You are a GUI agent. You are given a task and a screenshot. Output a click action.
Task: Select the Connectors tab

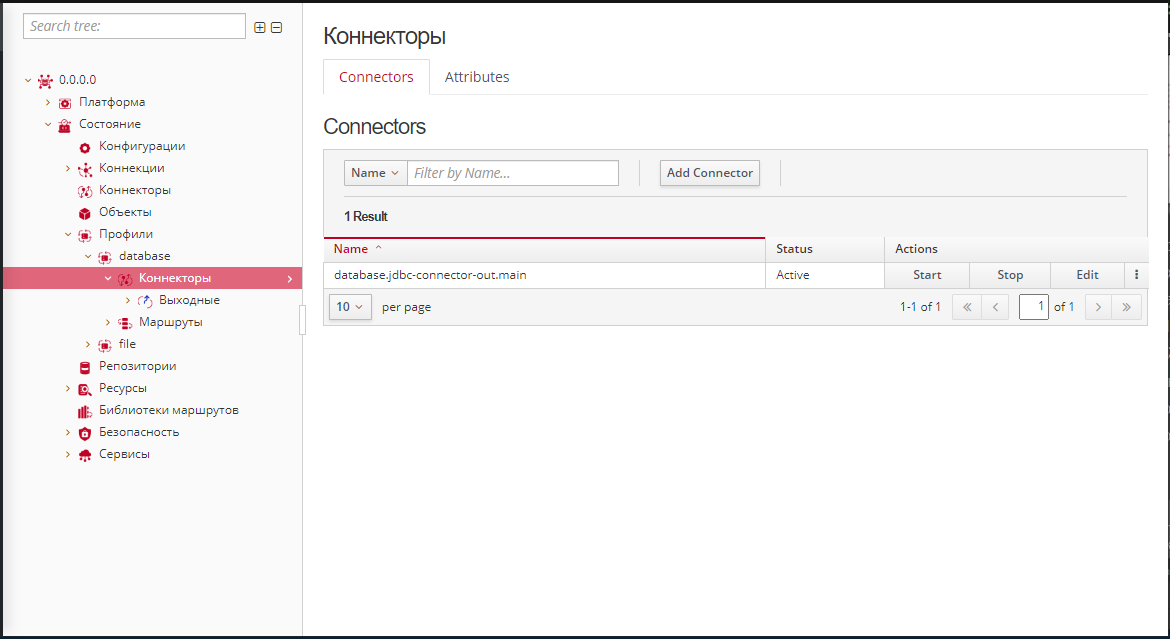[x=376, y=76]
